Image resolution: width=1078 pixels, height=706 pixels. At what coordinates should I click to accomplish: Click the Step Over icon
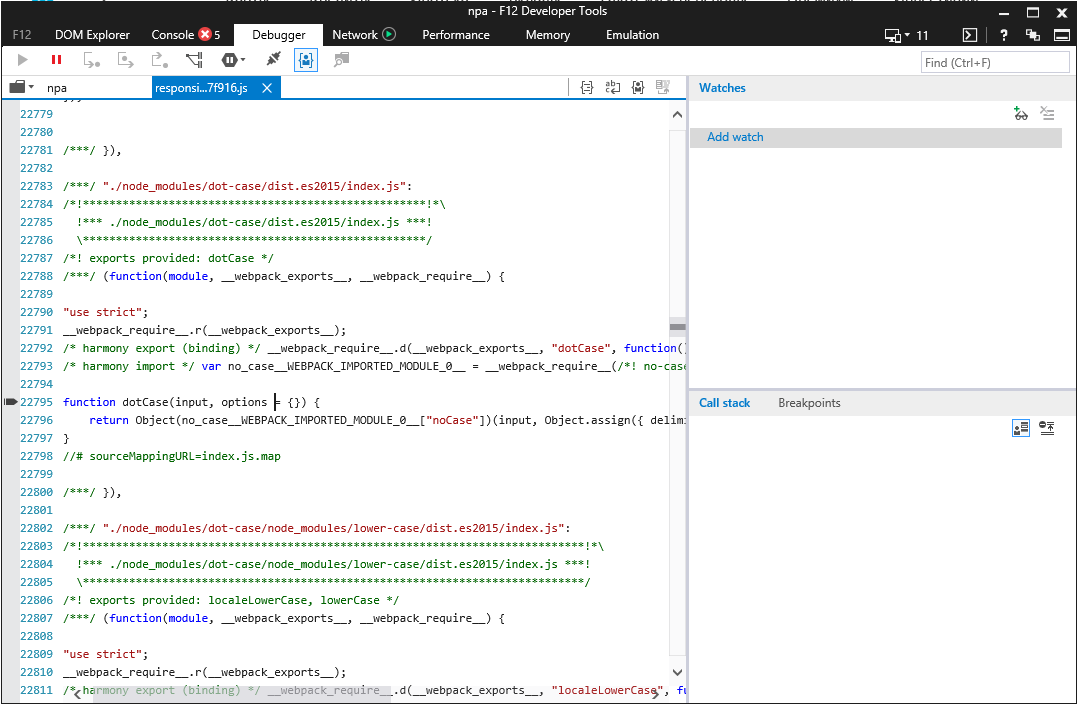125,60
